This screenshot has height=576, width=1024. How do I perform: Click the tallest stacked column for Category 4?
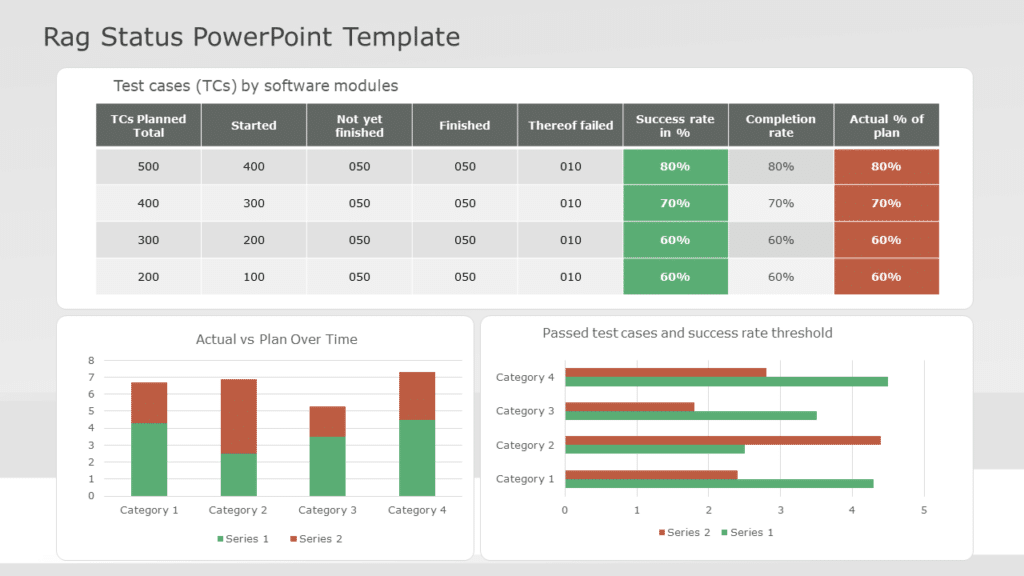417,435
